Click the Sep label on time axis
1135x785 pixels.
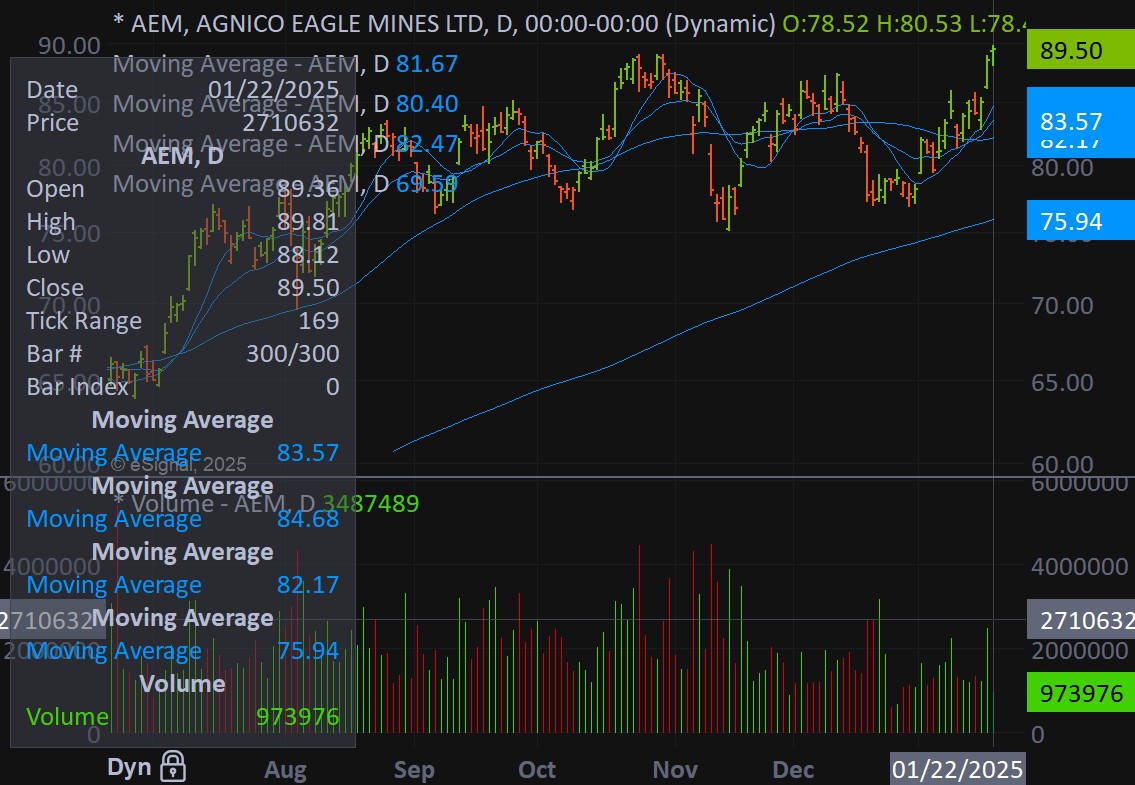point(413,769)
